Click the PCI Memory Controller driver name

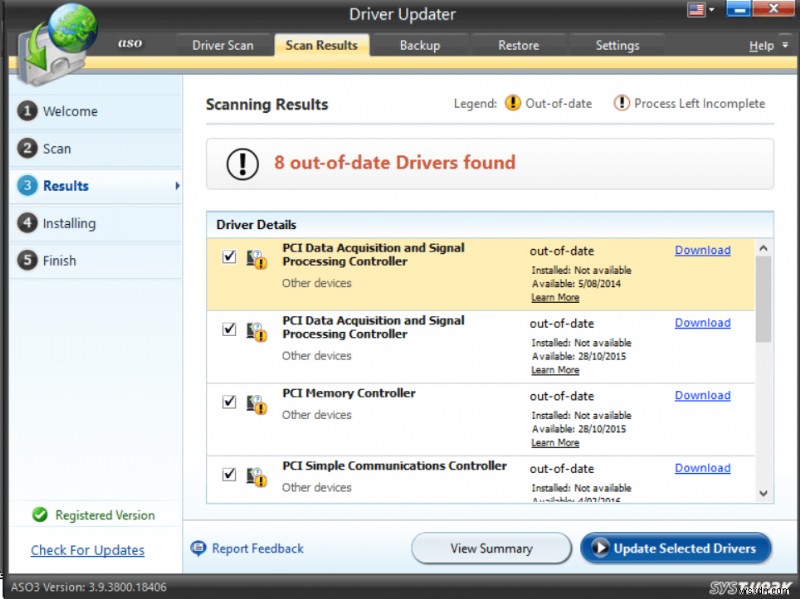pyautogui.click(x=349, y=393)
